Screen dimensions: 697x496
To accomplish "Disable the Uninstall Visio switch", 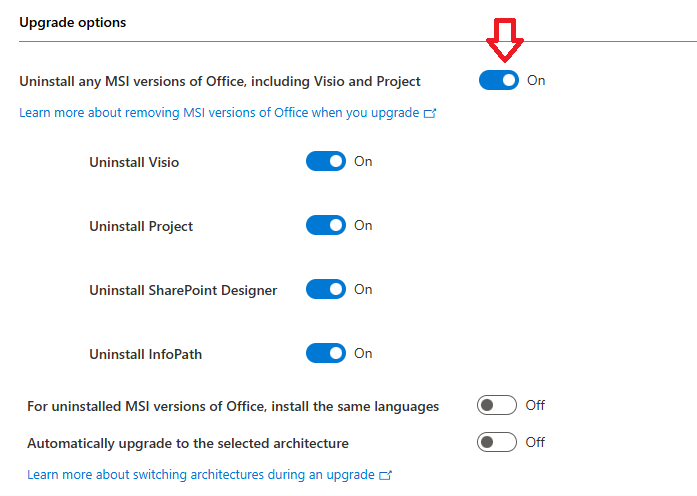I will [x=325, y=161].
